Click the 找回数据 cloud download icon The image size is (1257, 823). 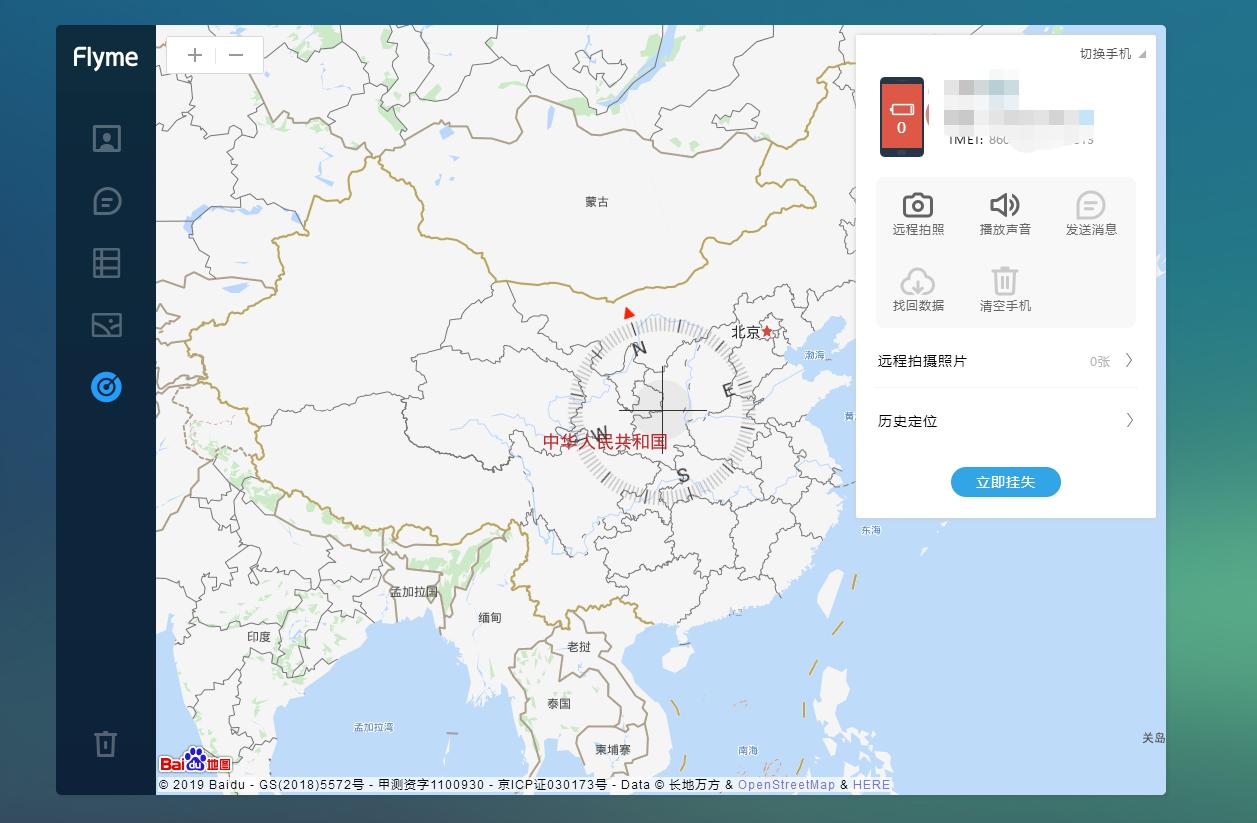pyautogui.click(x=918, y=282)
